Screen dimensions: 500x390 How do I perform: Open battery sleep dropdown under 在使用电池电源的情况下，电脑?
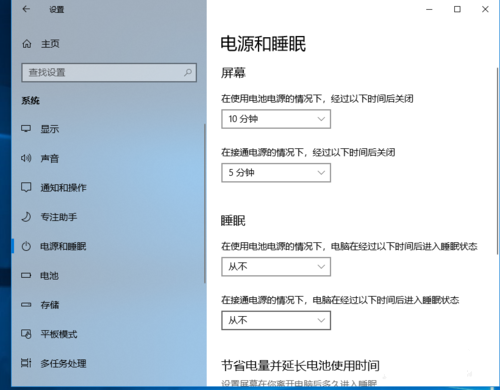pos(276,267)
